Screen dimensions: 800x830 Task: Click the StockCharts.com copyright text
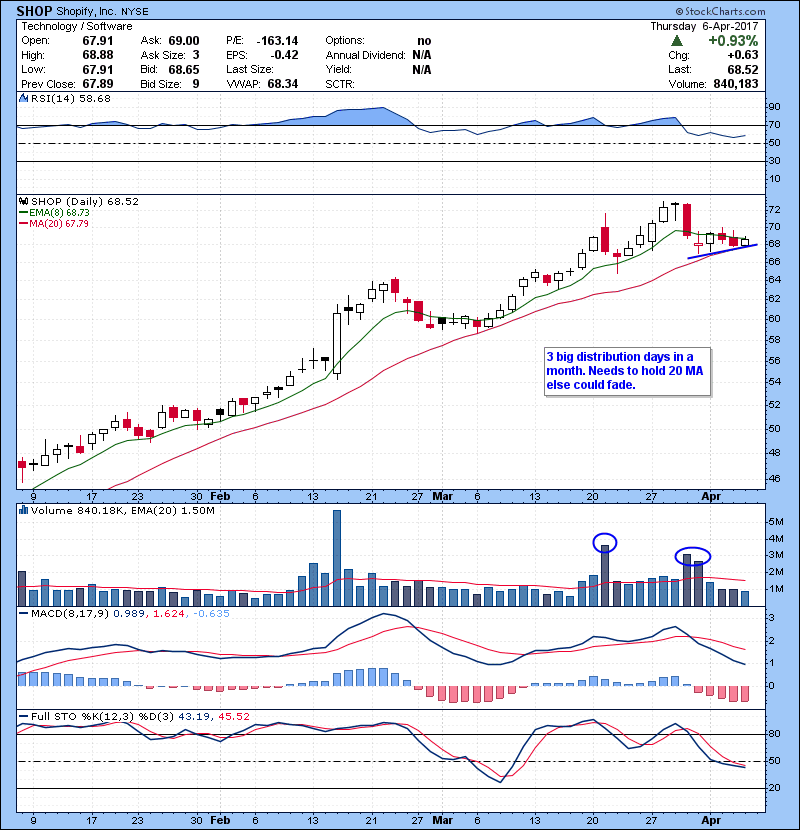(x=720, y=11)
